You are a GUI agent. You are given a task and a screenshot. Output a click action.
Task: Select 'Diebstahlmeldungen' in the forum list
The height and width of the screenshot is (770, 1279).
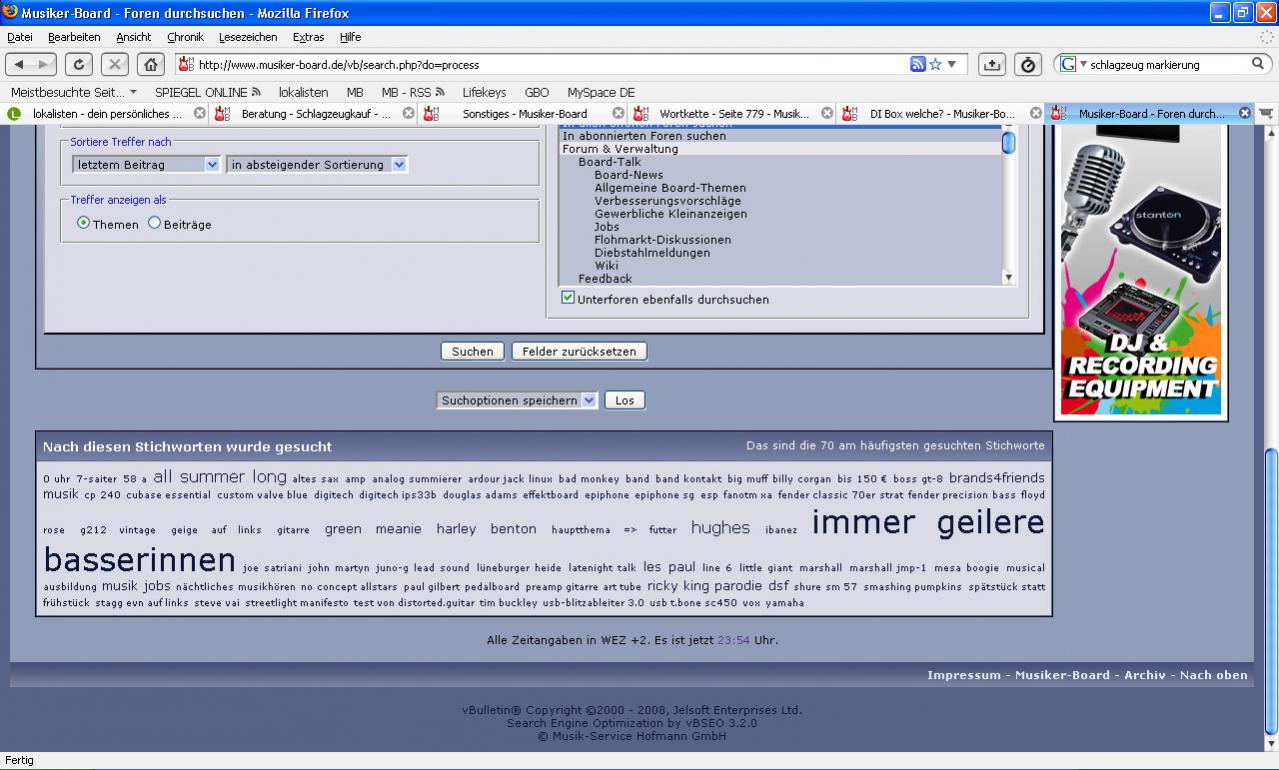tap(652, 253)
